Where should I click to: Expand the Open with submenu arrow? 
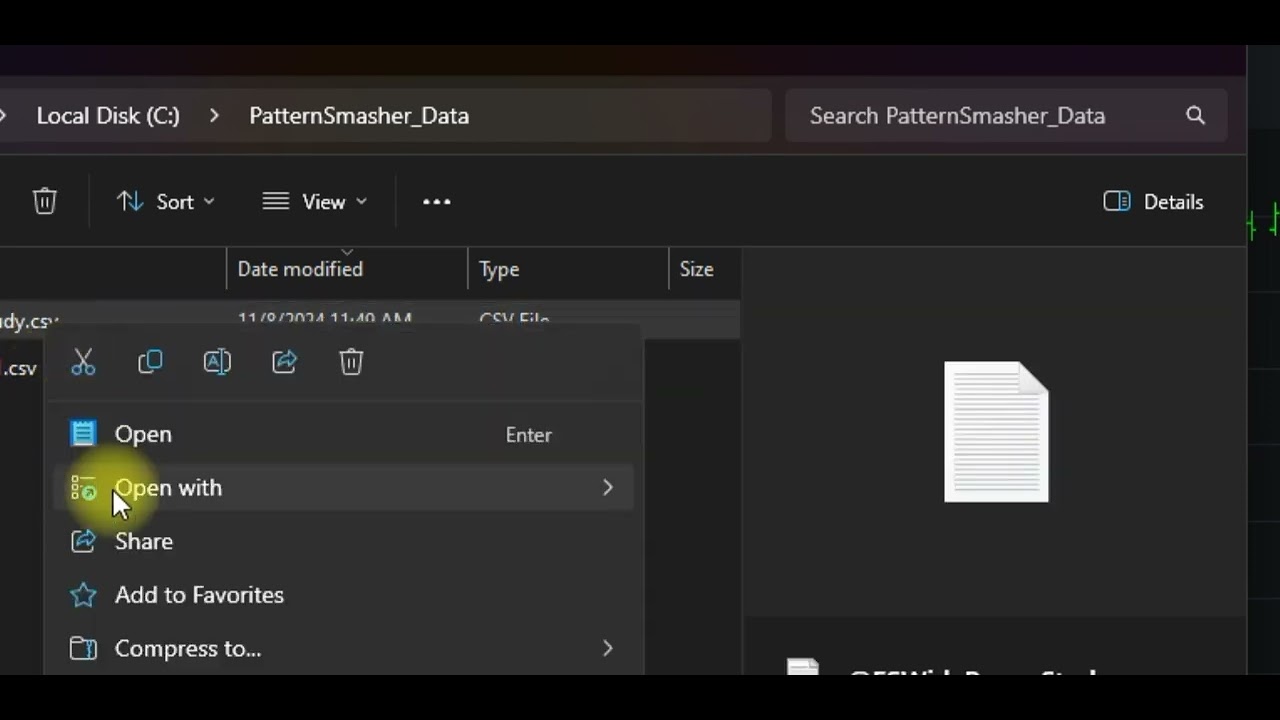607,488
